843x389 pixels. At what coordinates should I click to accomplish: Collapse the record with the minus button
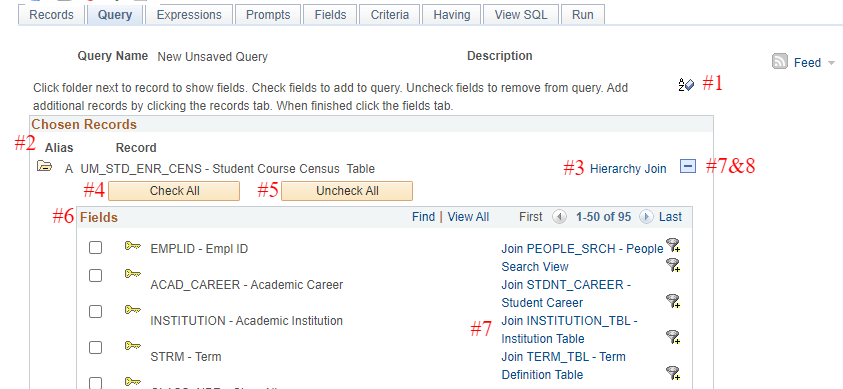point(688,167)
